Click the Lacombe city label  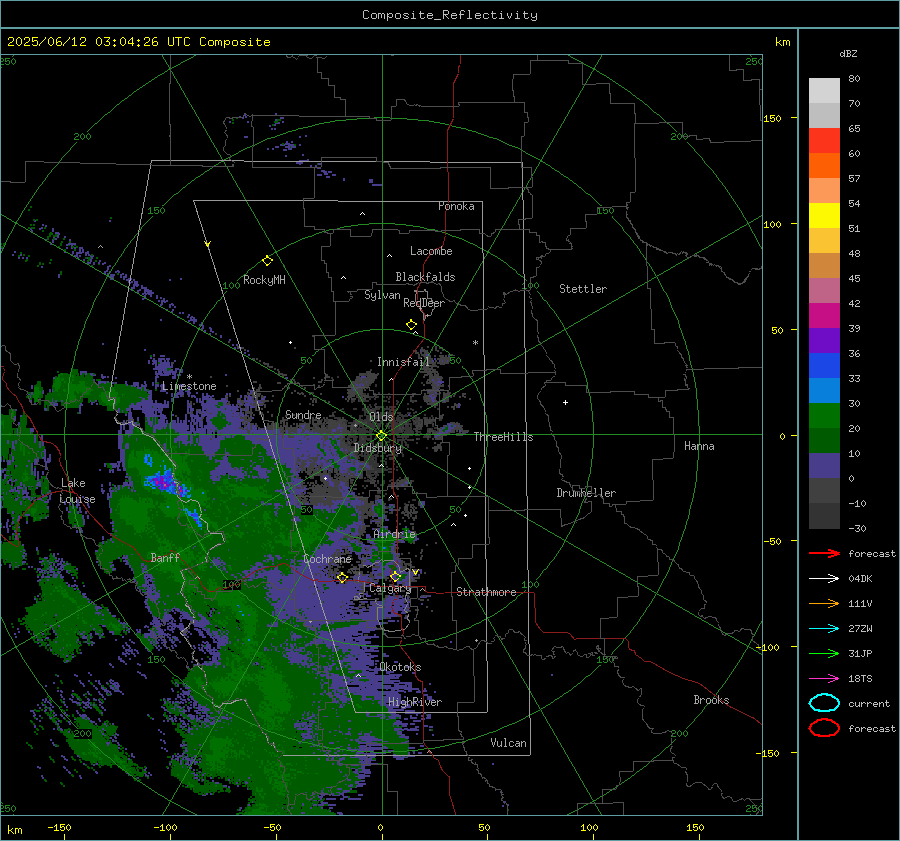coord(431,251)
